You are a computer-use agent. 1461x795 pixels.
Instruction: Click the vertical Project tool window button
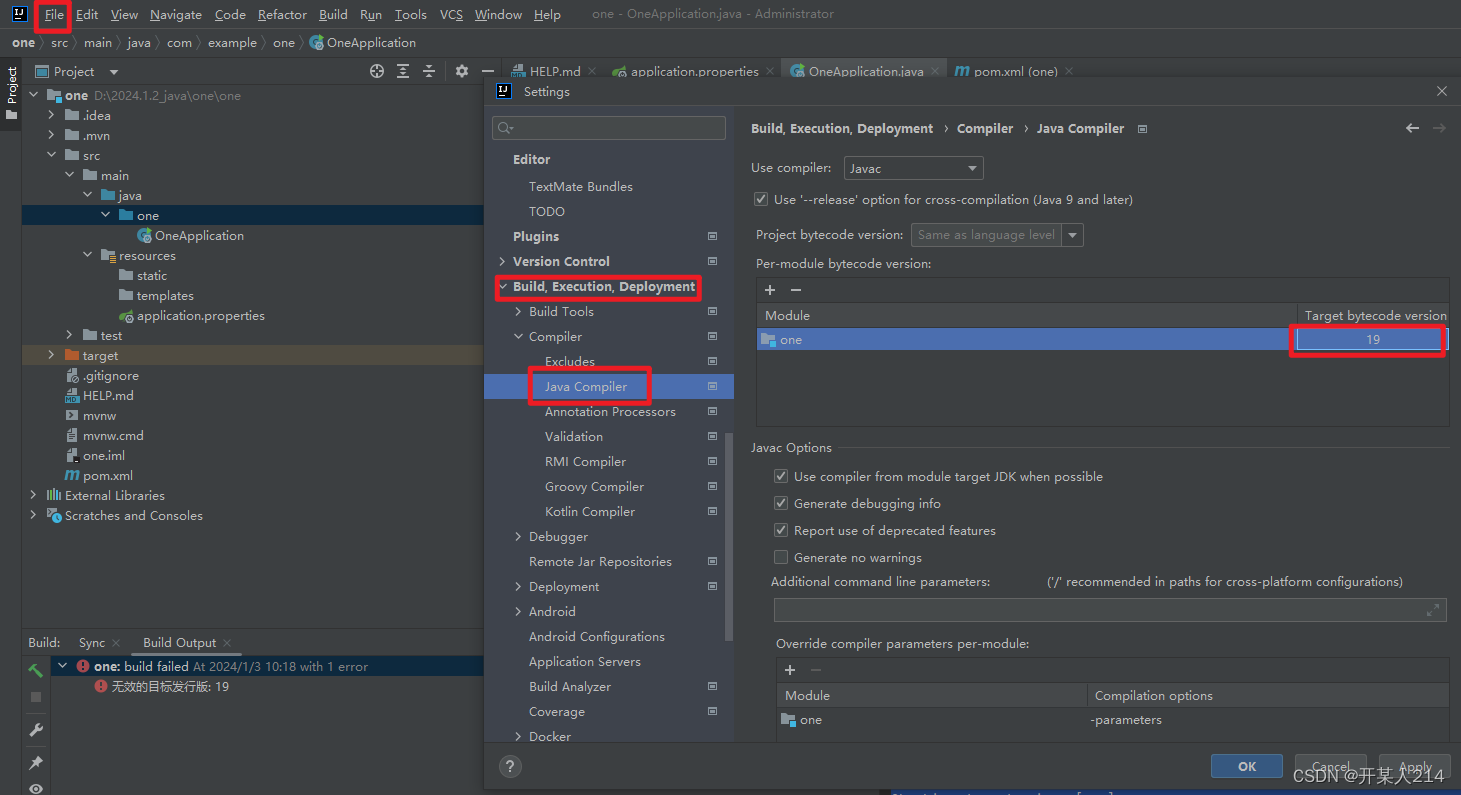coord(11,93)
